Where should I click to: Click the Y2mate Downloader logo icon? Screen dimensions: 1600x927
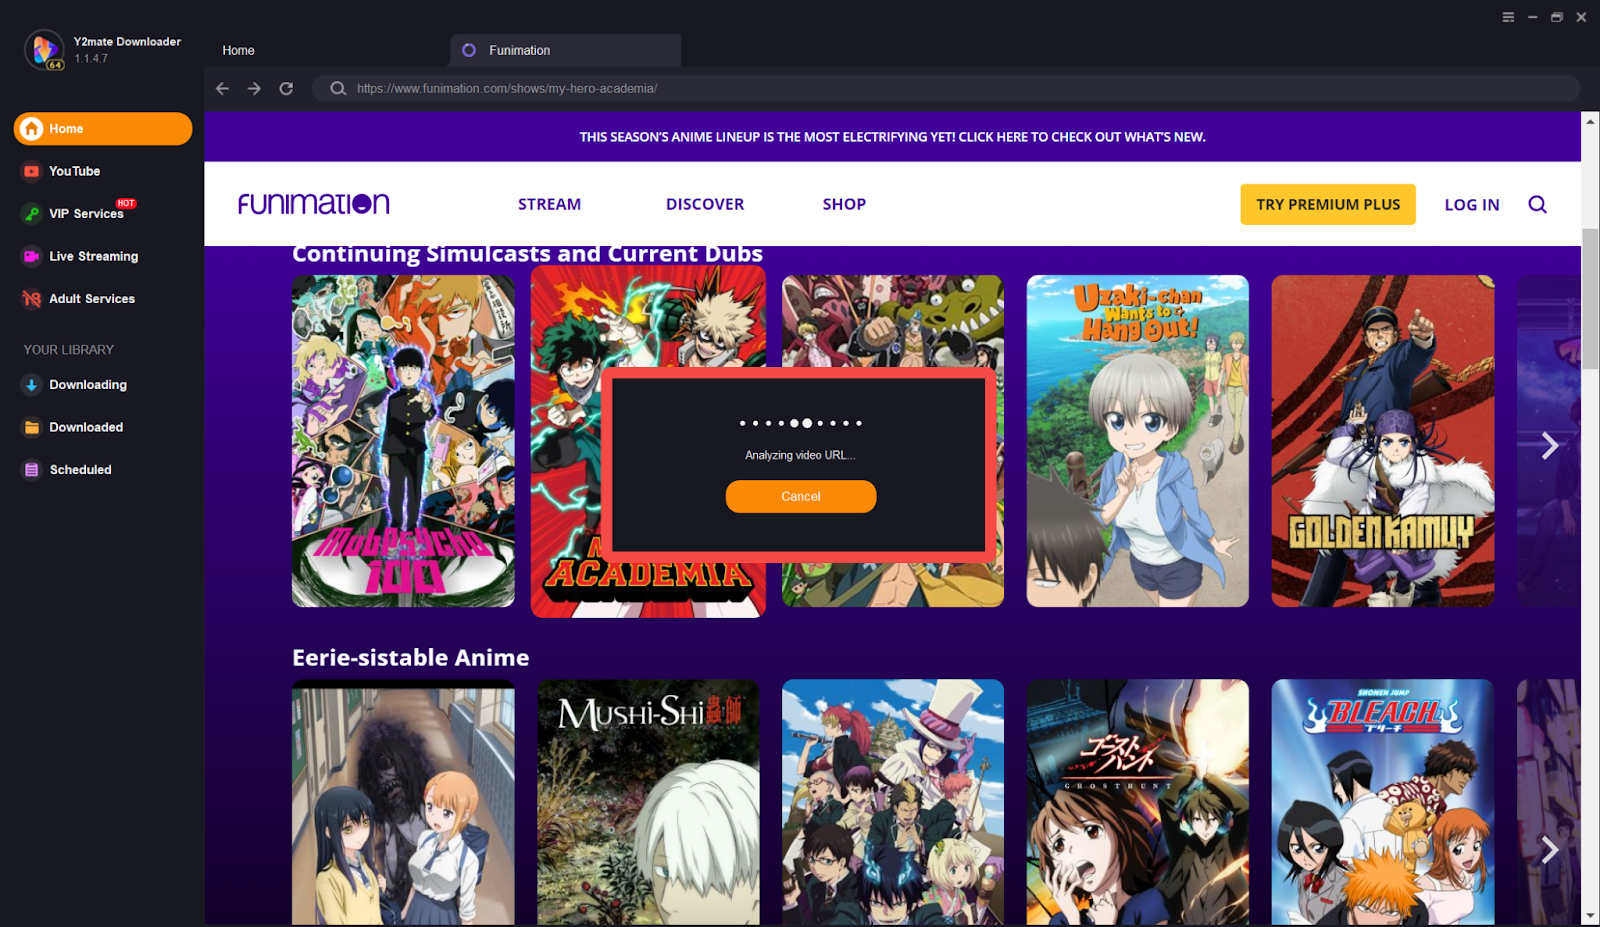44,49
